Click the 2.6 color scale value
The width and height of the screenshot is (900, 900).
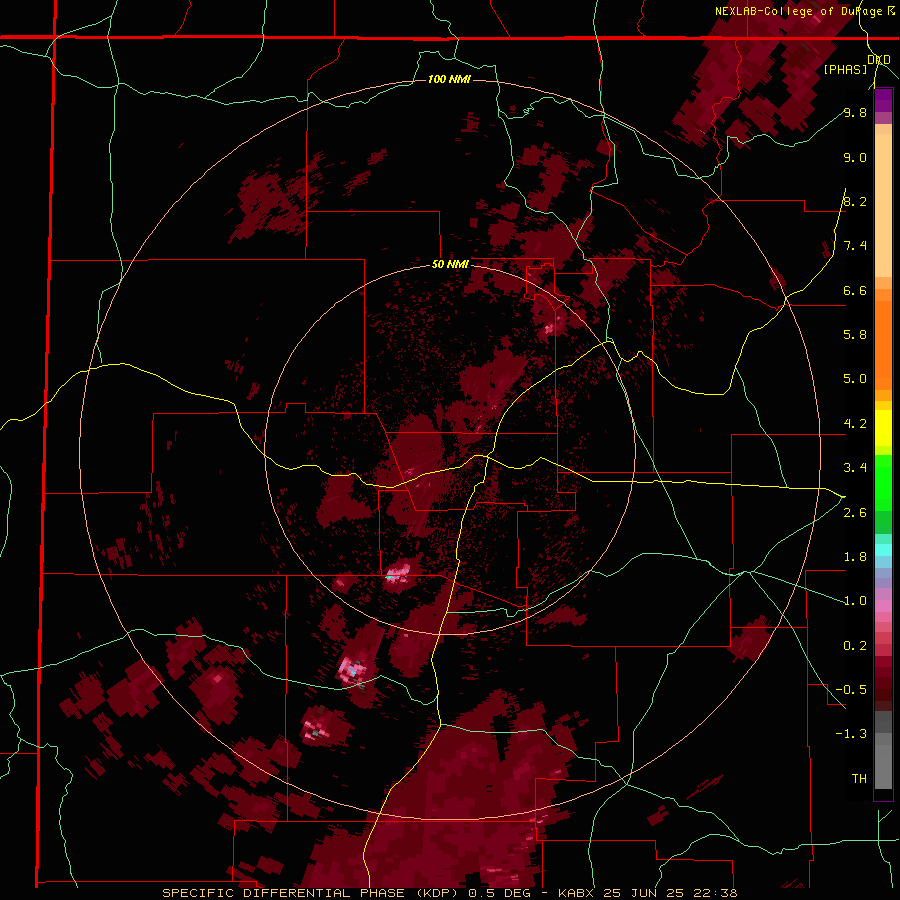click(x=855, y=513)
